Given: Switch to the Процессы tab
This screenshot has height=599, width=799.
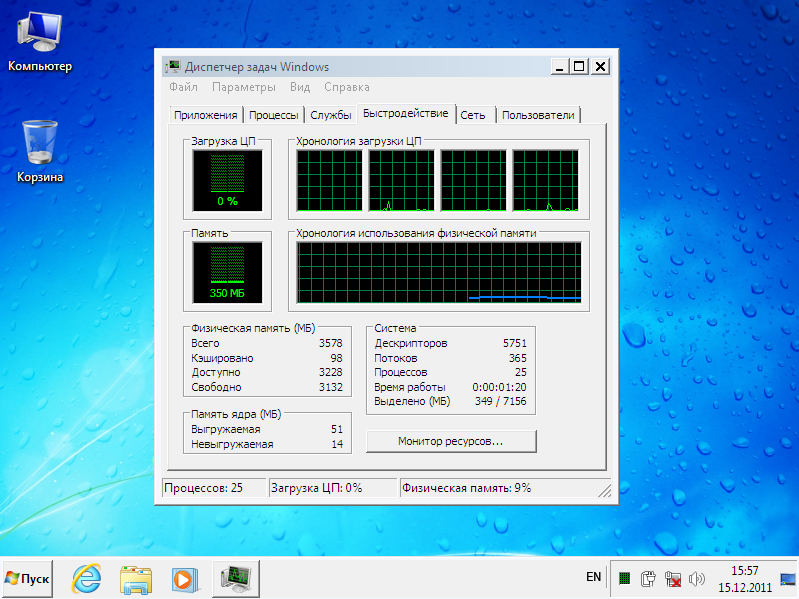Looking at the screenshot, I should (274, 115).
